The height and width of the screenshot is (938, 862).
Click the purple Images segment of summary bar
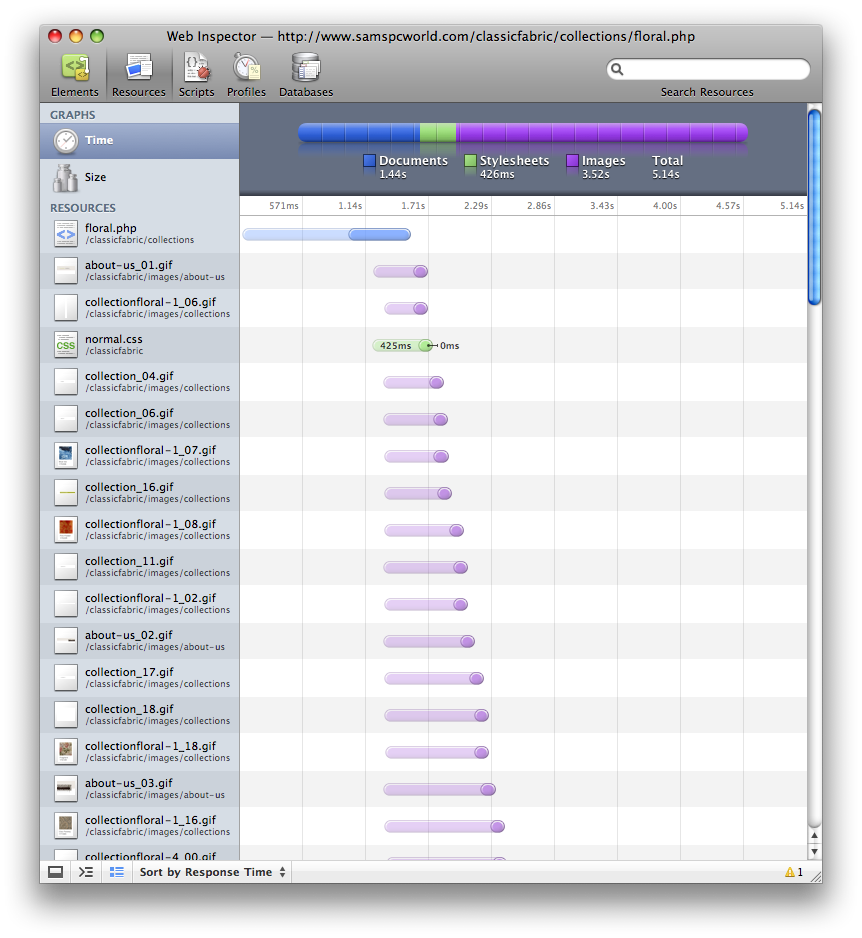point(600,133)
